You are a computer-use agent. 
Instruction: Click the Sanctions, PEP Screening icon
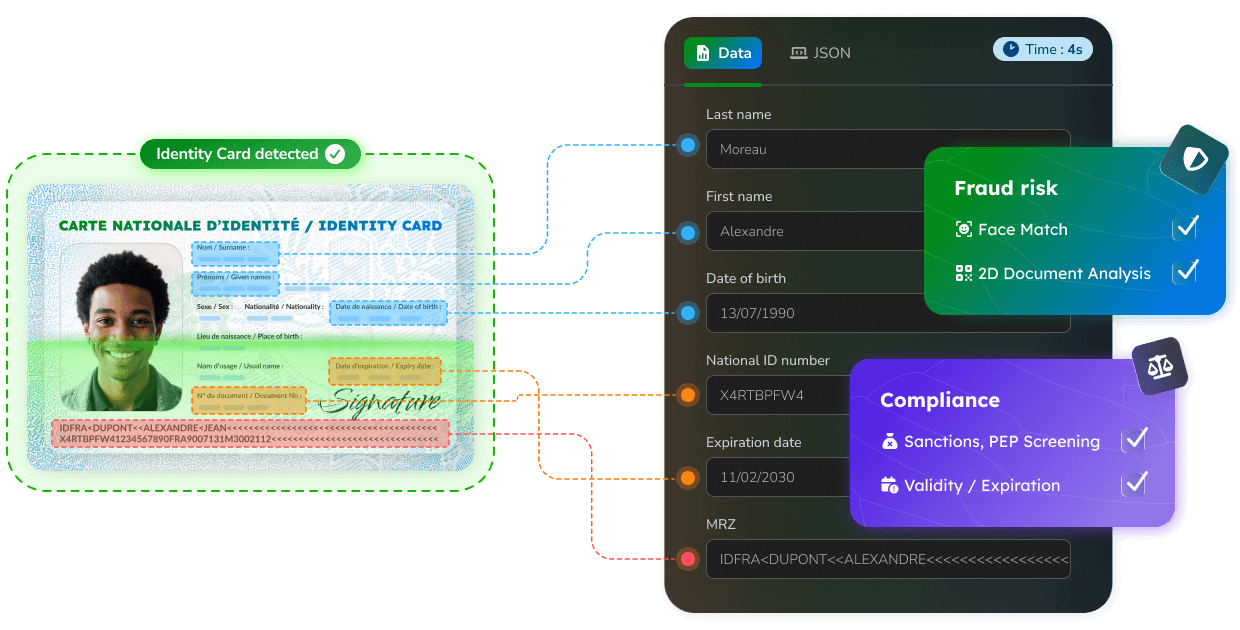click(x=889, y=441)
